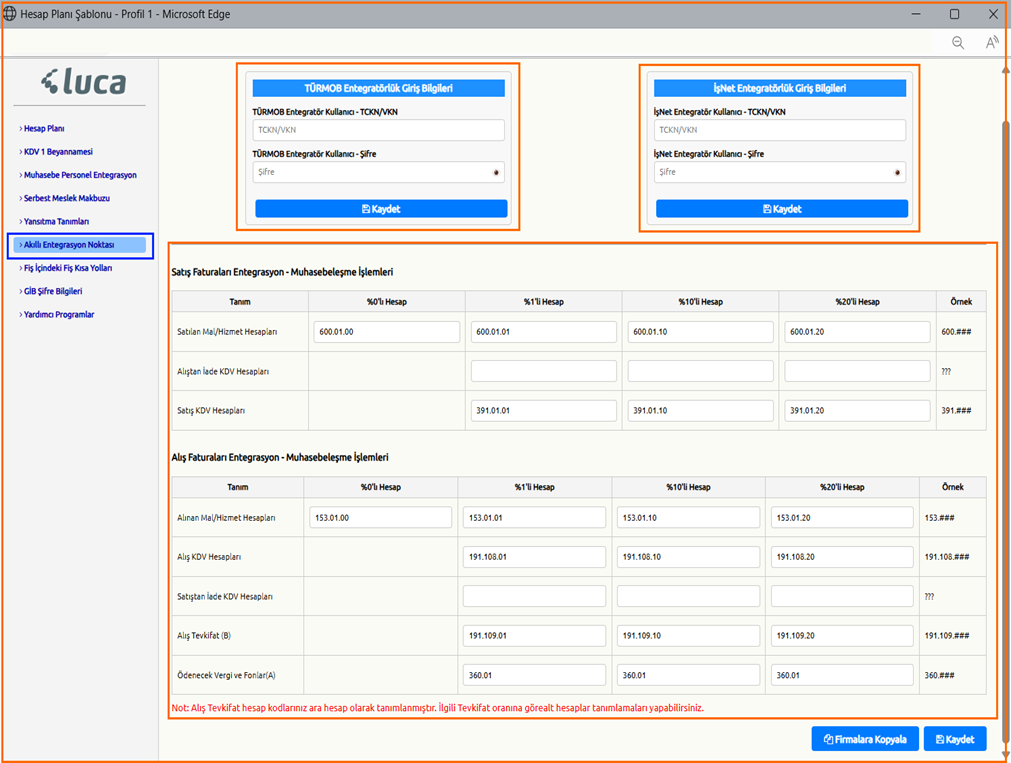Viewport: 1011px width, 763px height.
Task: Select Akıllı Entegrasyon Noktası menu item
Action: point(80,245)
